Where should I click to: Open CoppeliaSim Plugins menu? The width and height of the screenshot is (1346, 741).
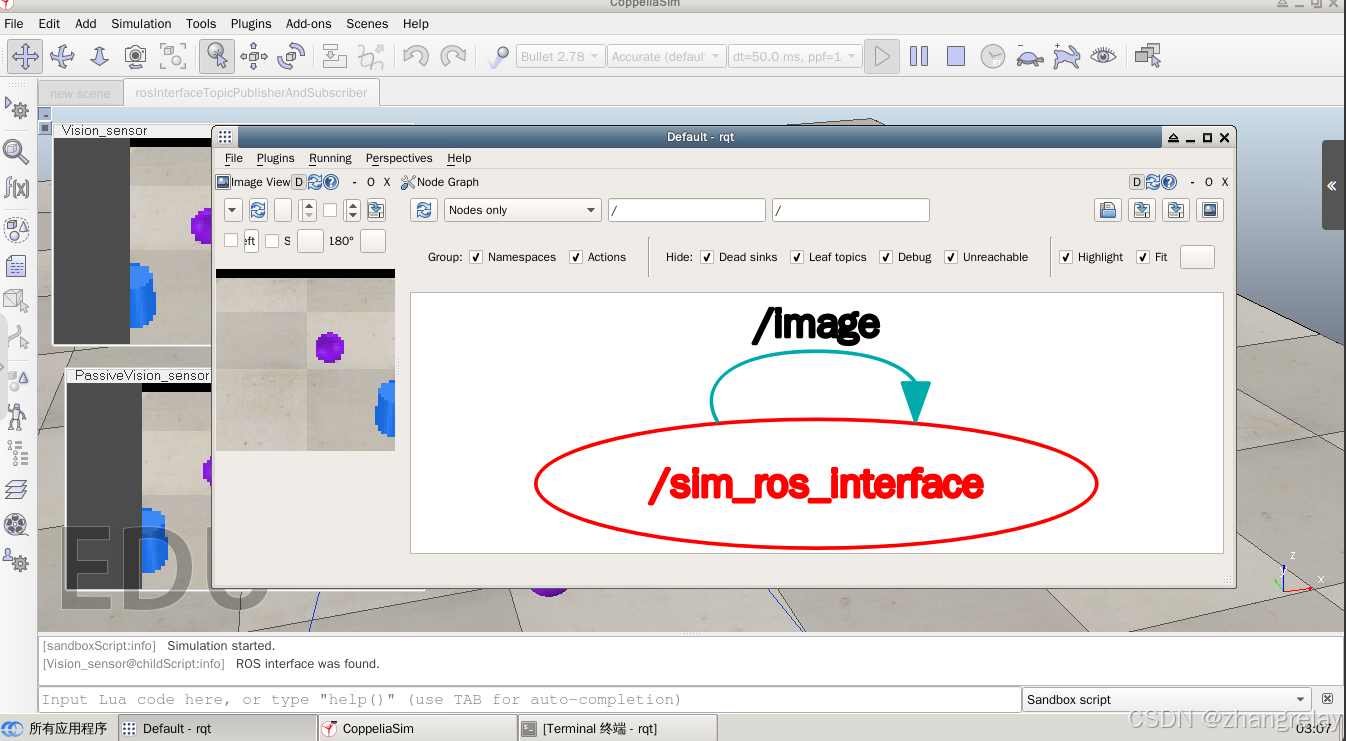(251, 23)
